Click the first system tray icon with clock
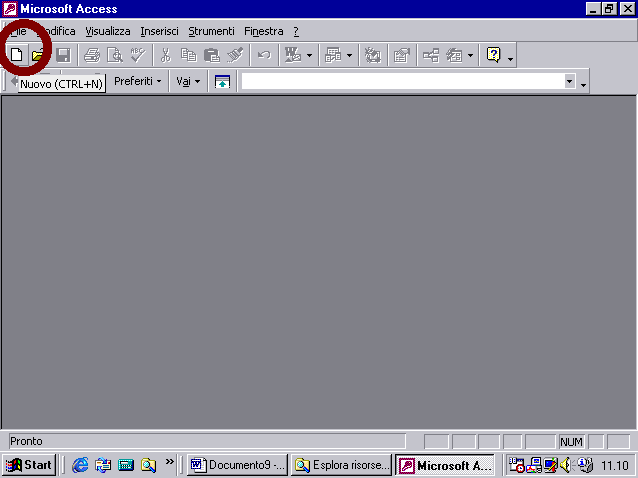Screen dimensions: 638x478 click(517, 465)
